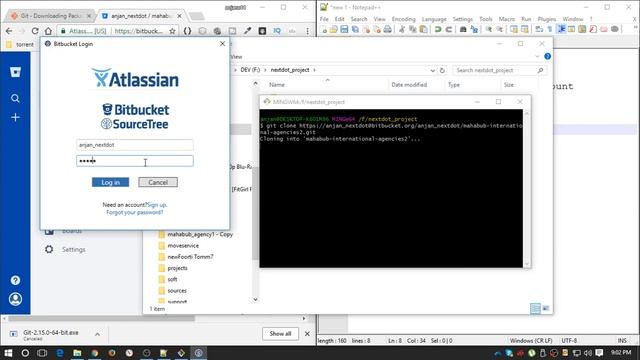
Task: Open the Sign up link
Action: coord(157,204)
